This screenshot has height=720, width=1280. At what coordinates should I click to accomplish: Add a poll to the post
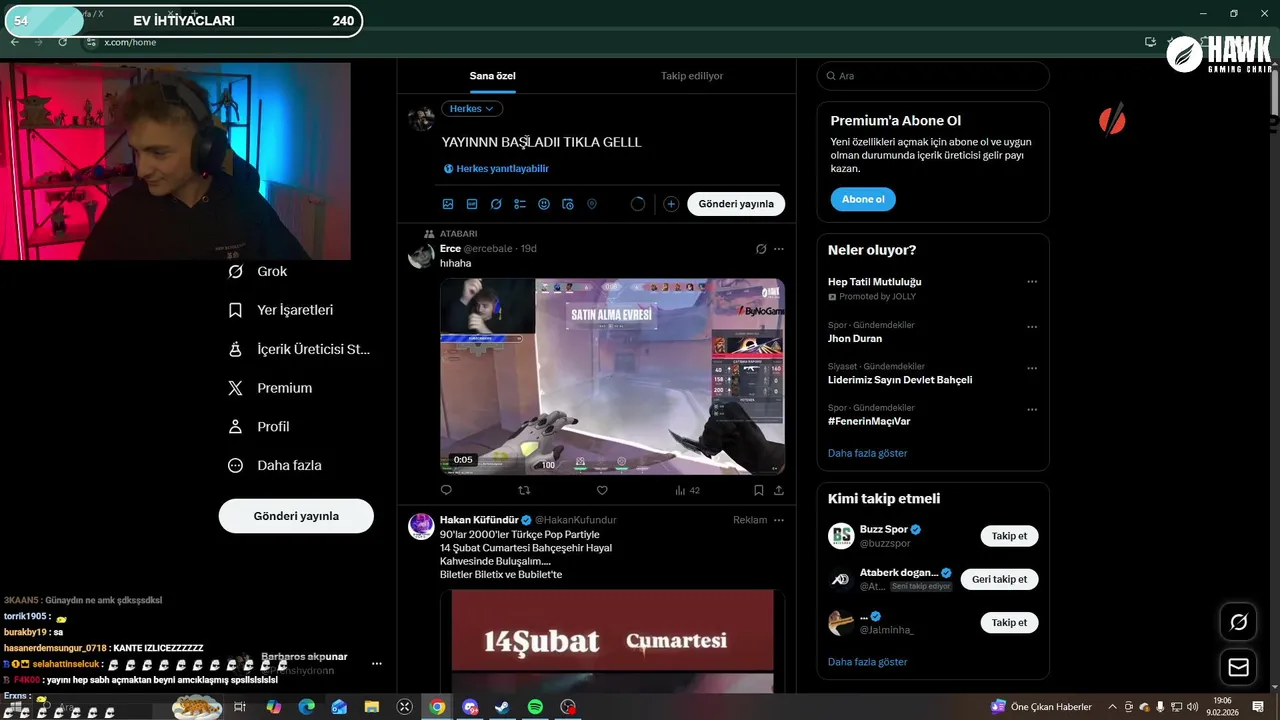click(x=520, y=204)
